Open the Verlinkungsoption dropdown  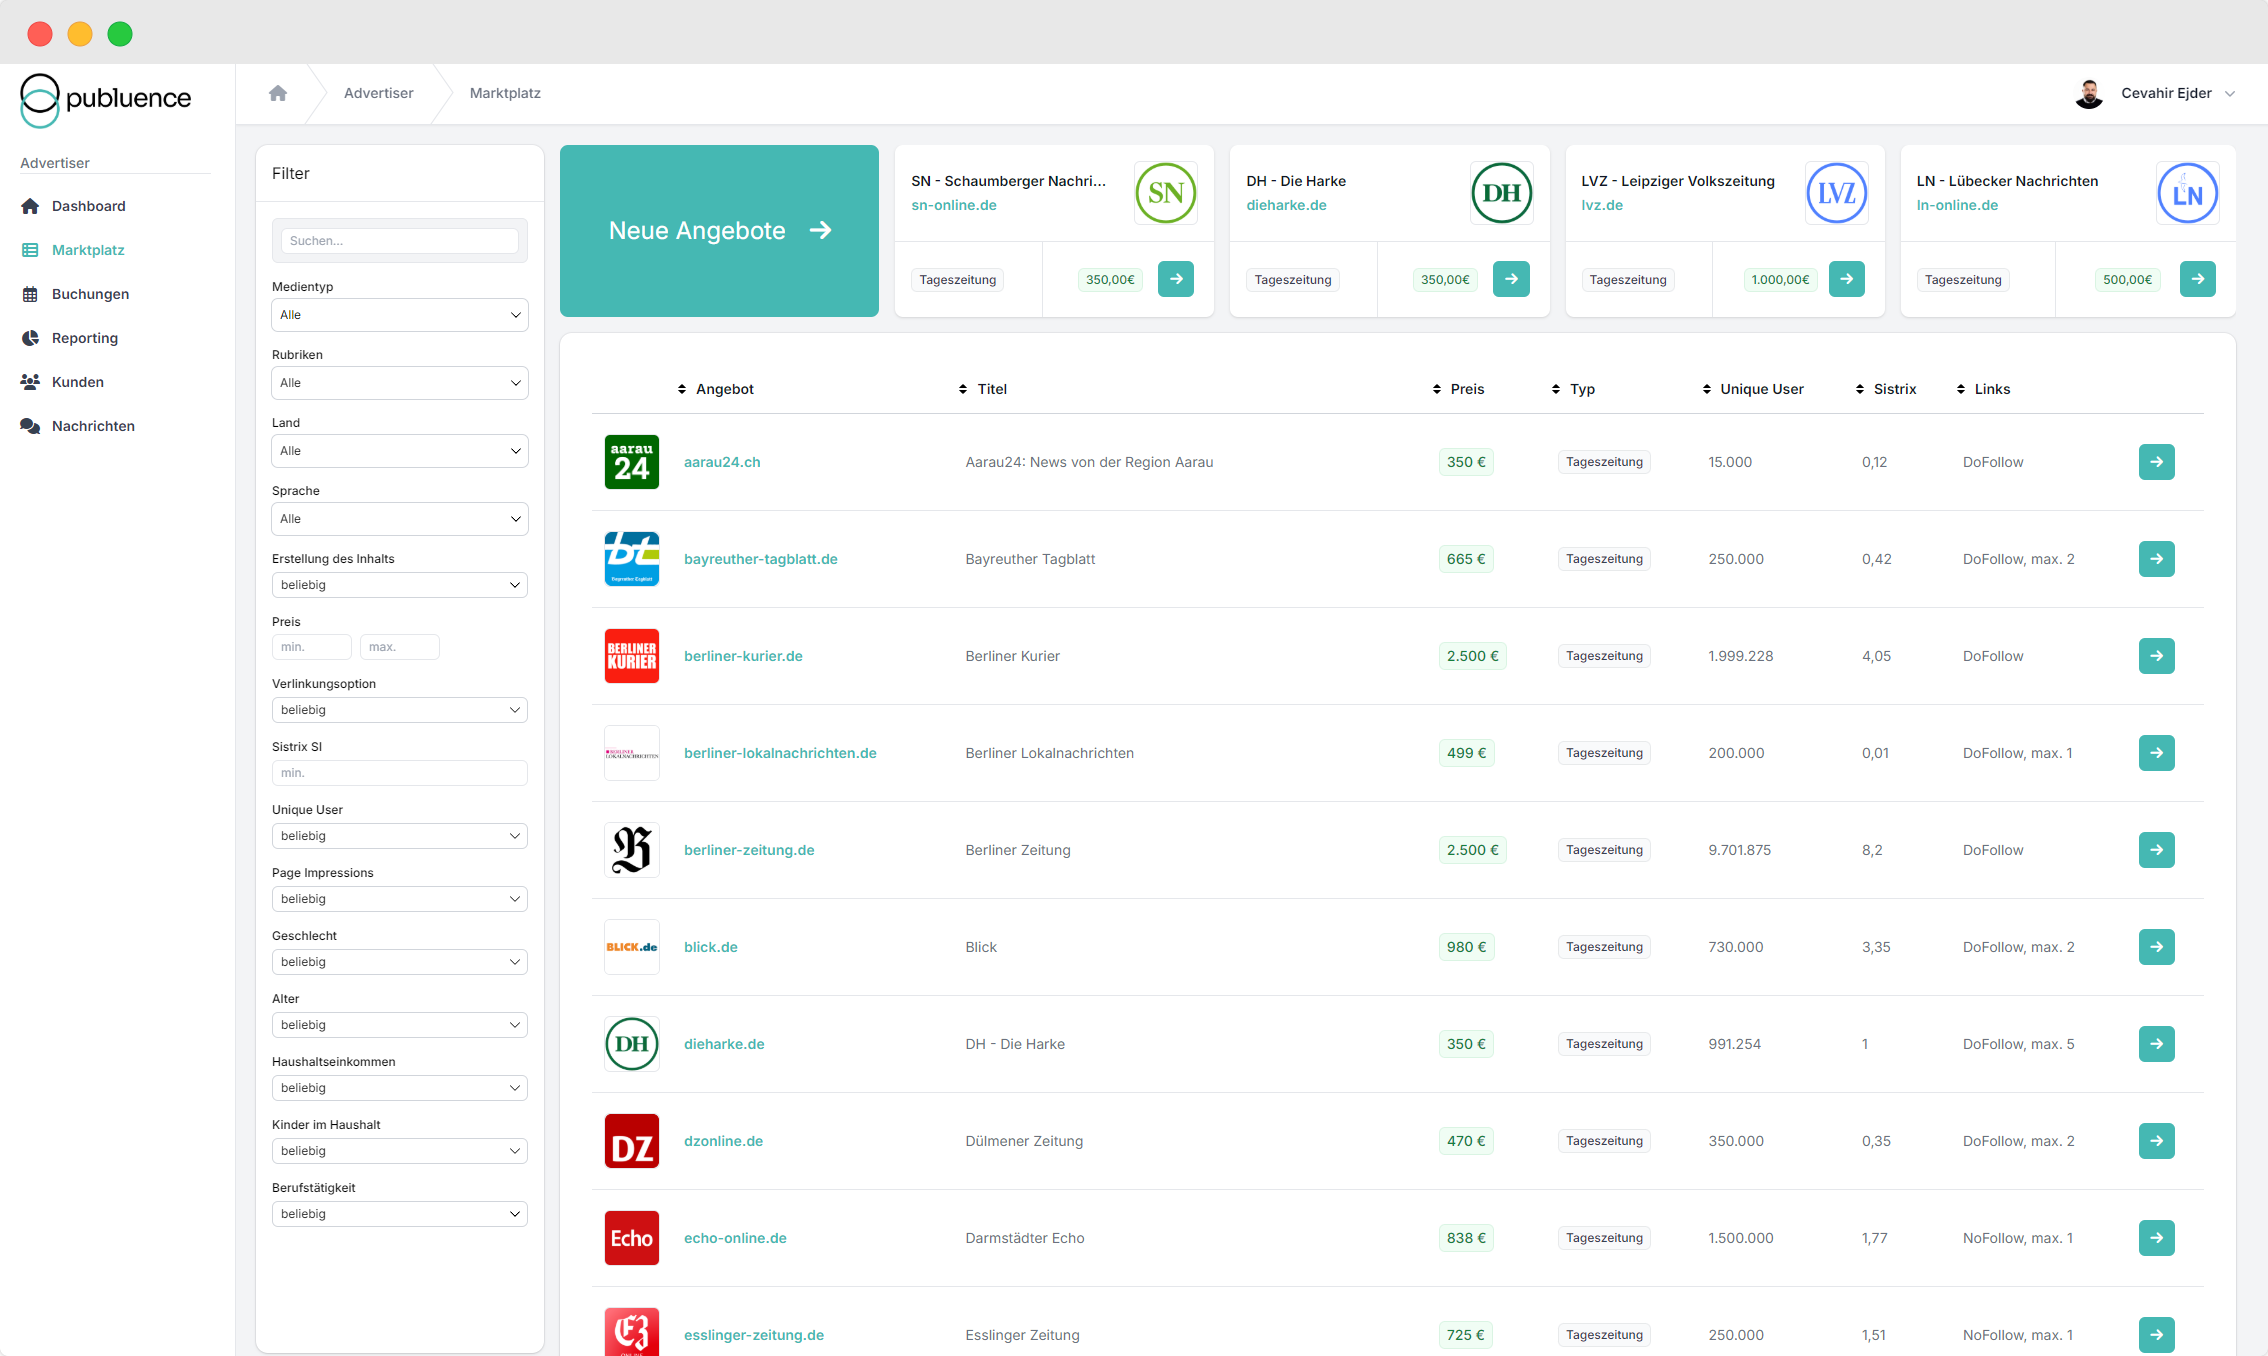[x=399, y=710]
